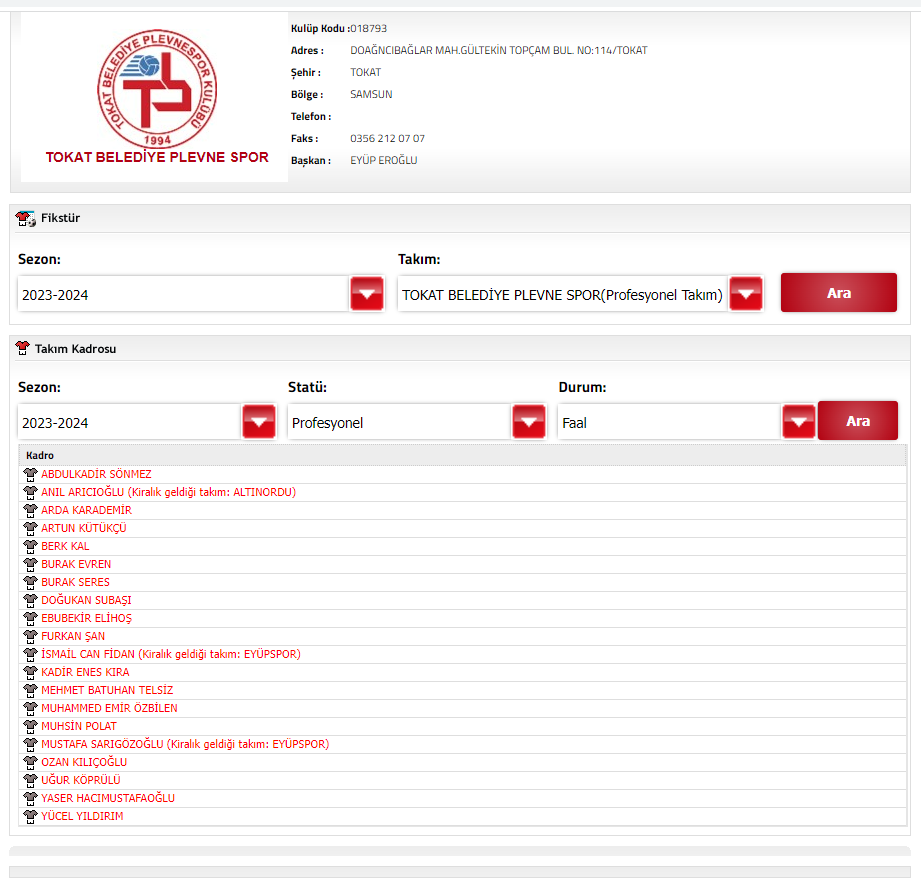Viewport: 921px width, 885px height.
Task: Open player ABDULKADİR SÖNMEZ
Action: (96, 474)
